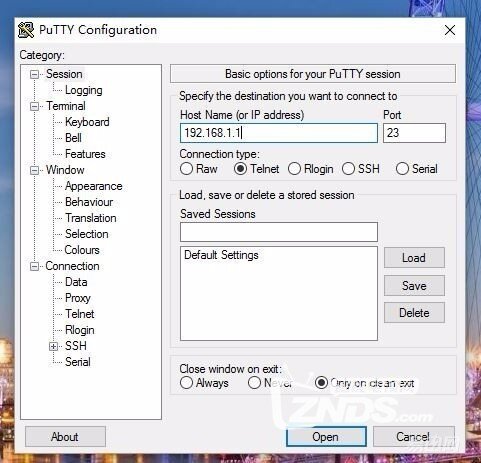This screenshot has height=463, width=481.
Task: Open the Behaviour settings category
Action: [x=89, y=202]
